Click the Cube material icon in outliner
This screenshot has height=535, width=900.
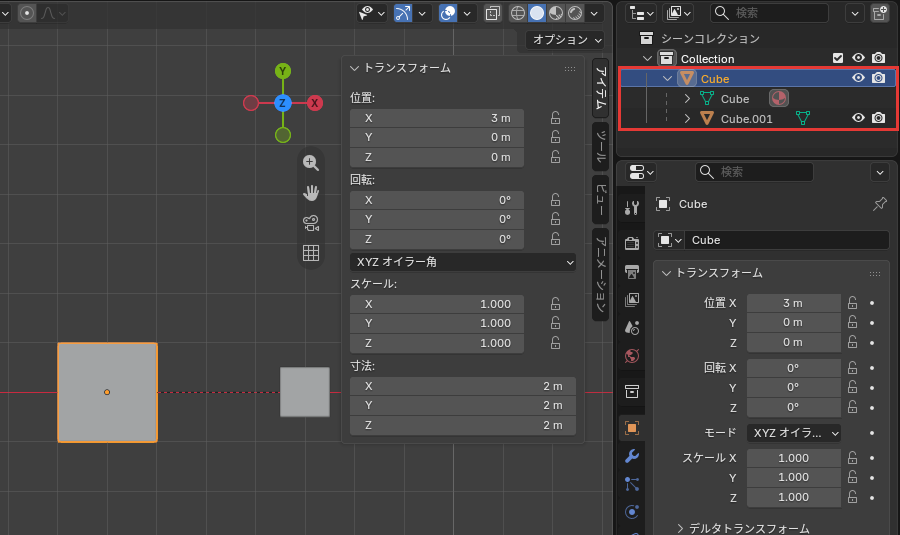(779, 99)
